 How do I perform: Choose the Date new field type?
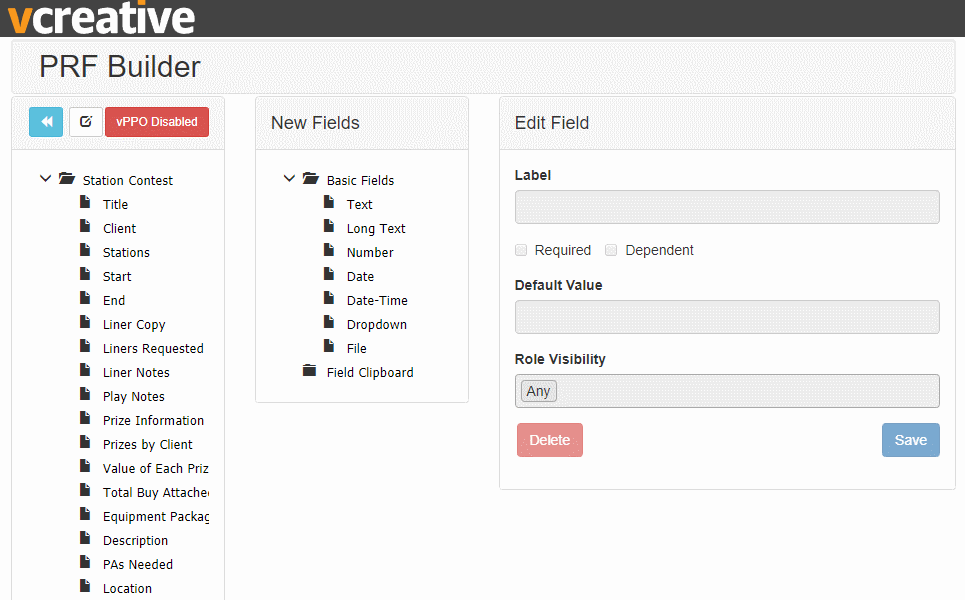(x=360, y=276)
